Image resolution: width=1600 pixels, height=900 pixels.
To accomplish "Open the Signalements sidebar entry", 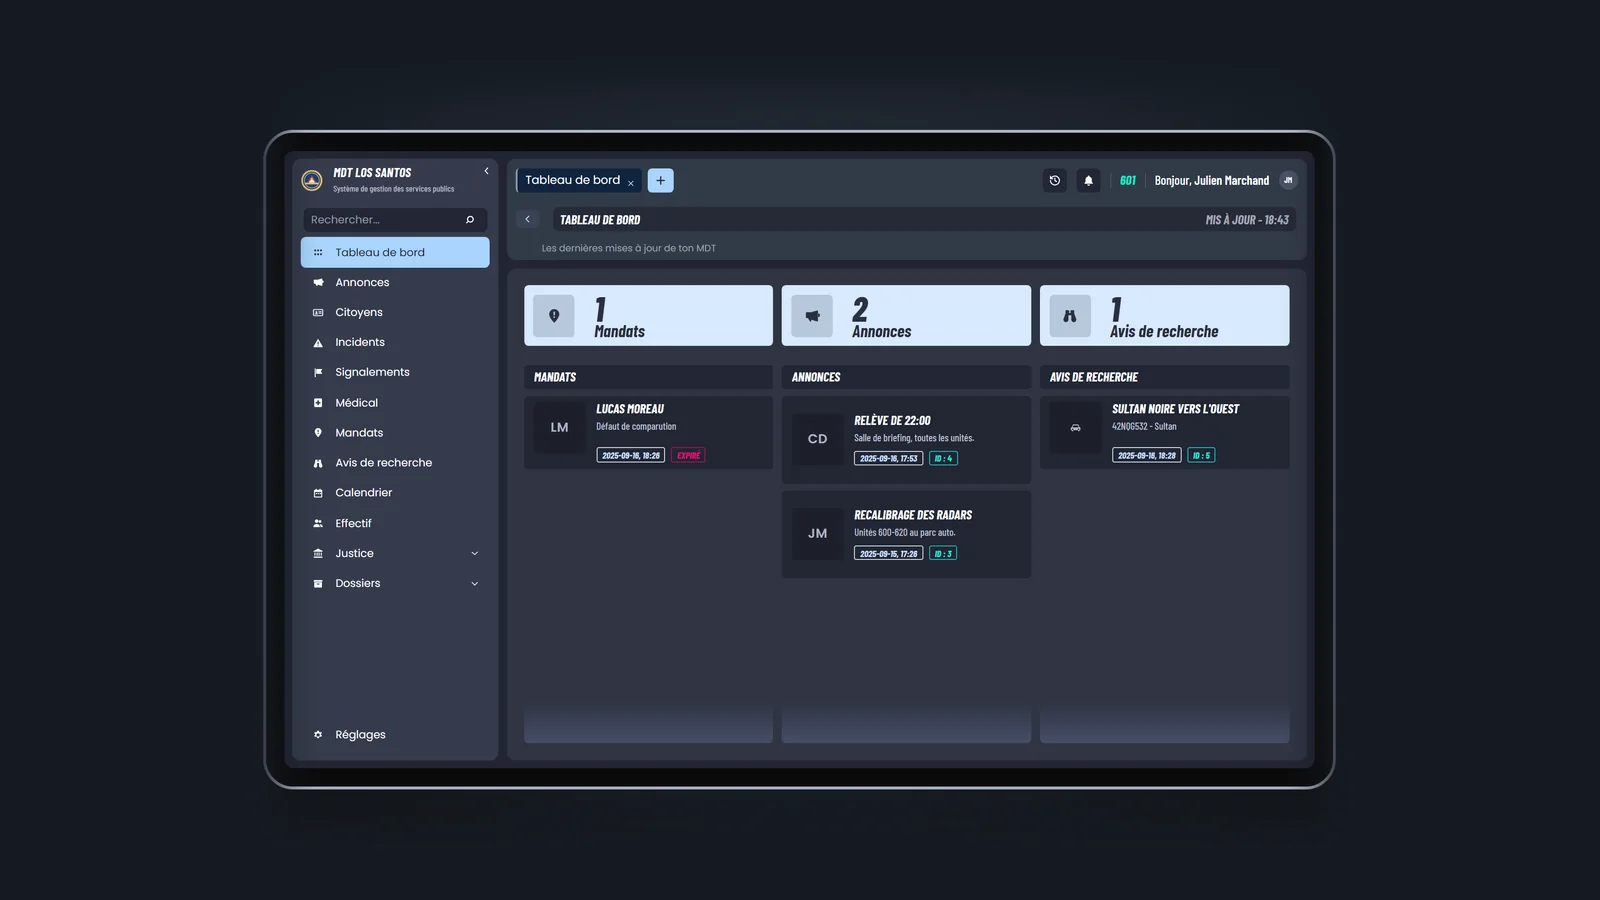I will 395,372.
